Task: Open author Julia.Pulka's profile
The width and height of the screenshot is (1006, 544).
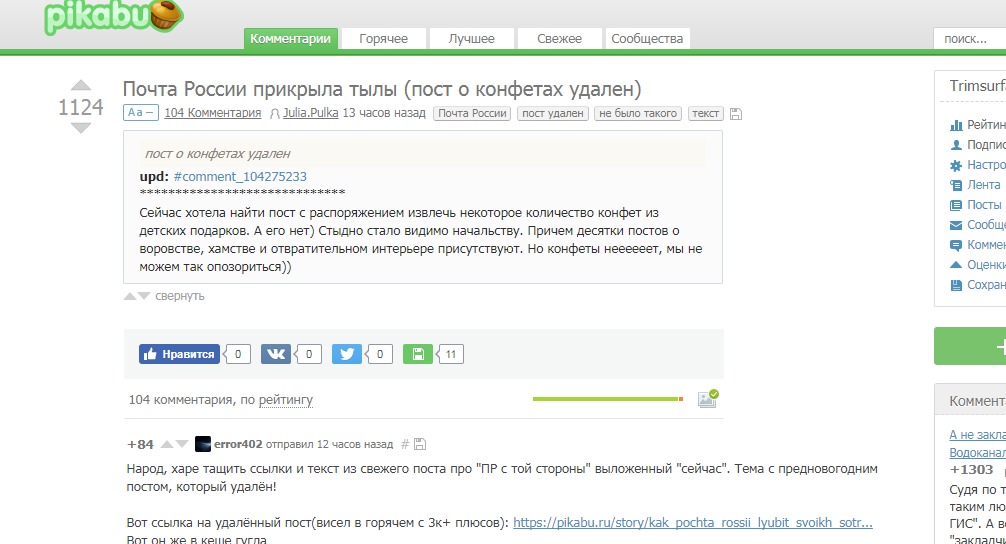Action: (x=310, y=114)
